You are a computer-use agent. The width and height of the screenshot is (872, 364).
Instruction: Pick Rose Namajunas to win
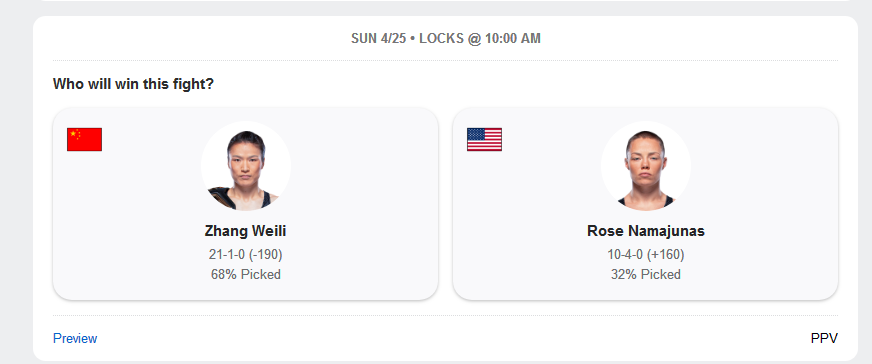(645, 203)
